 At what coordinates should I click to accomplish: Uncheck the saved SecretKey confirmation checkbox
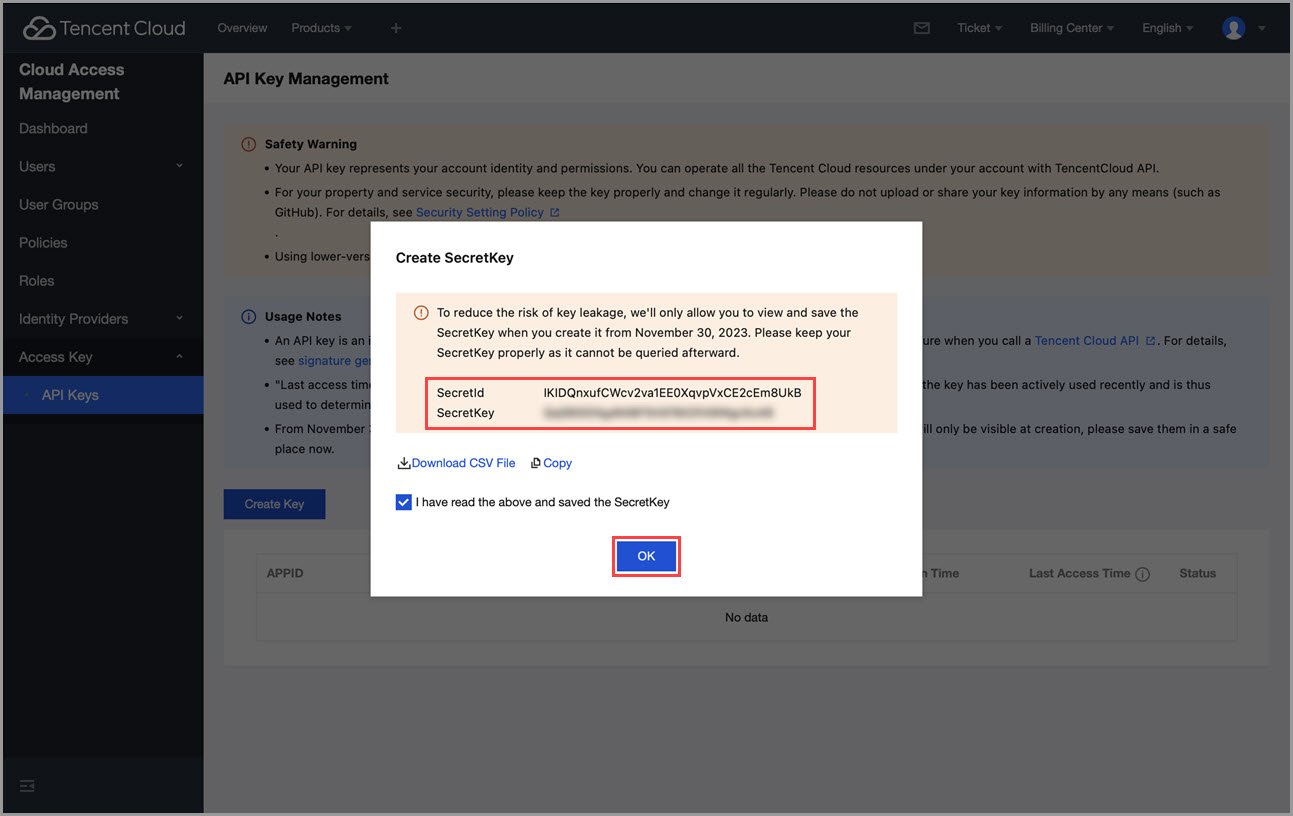pos(403,502)
